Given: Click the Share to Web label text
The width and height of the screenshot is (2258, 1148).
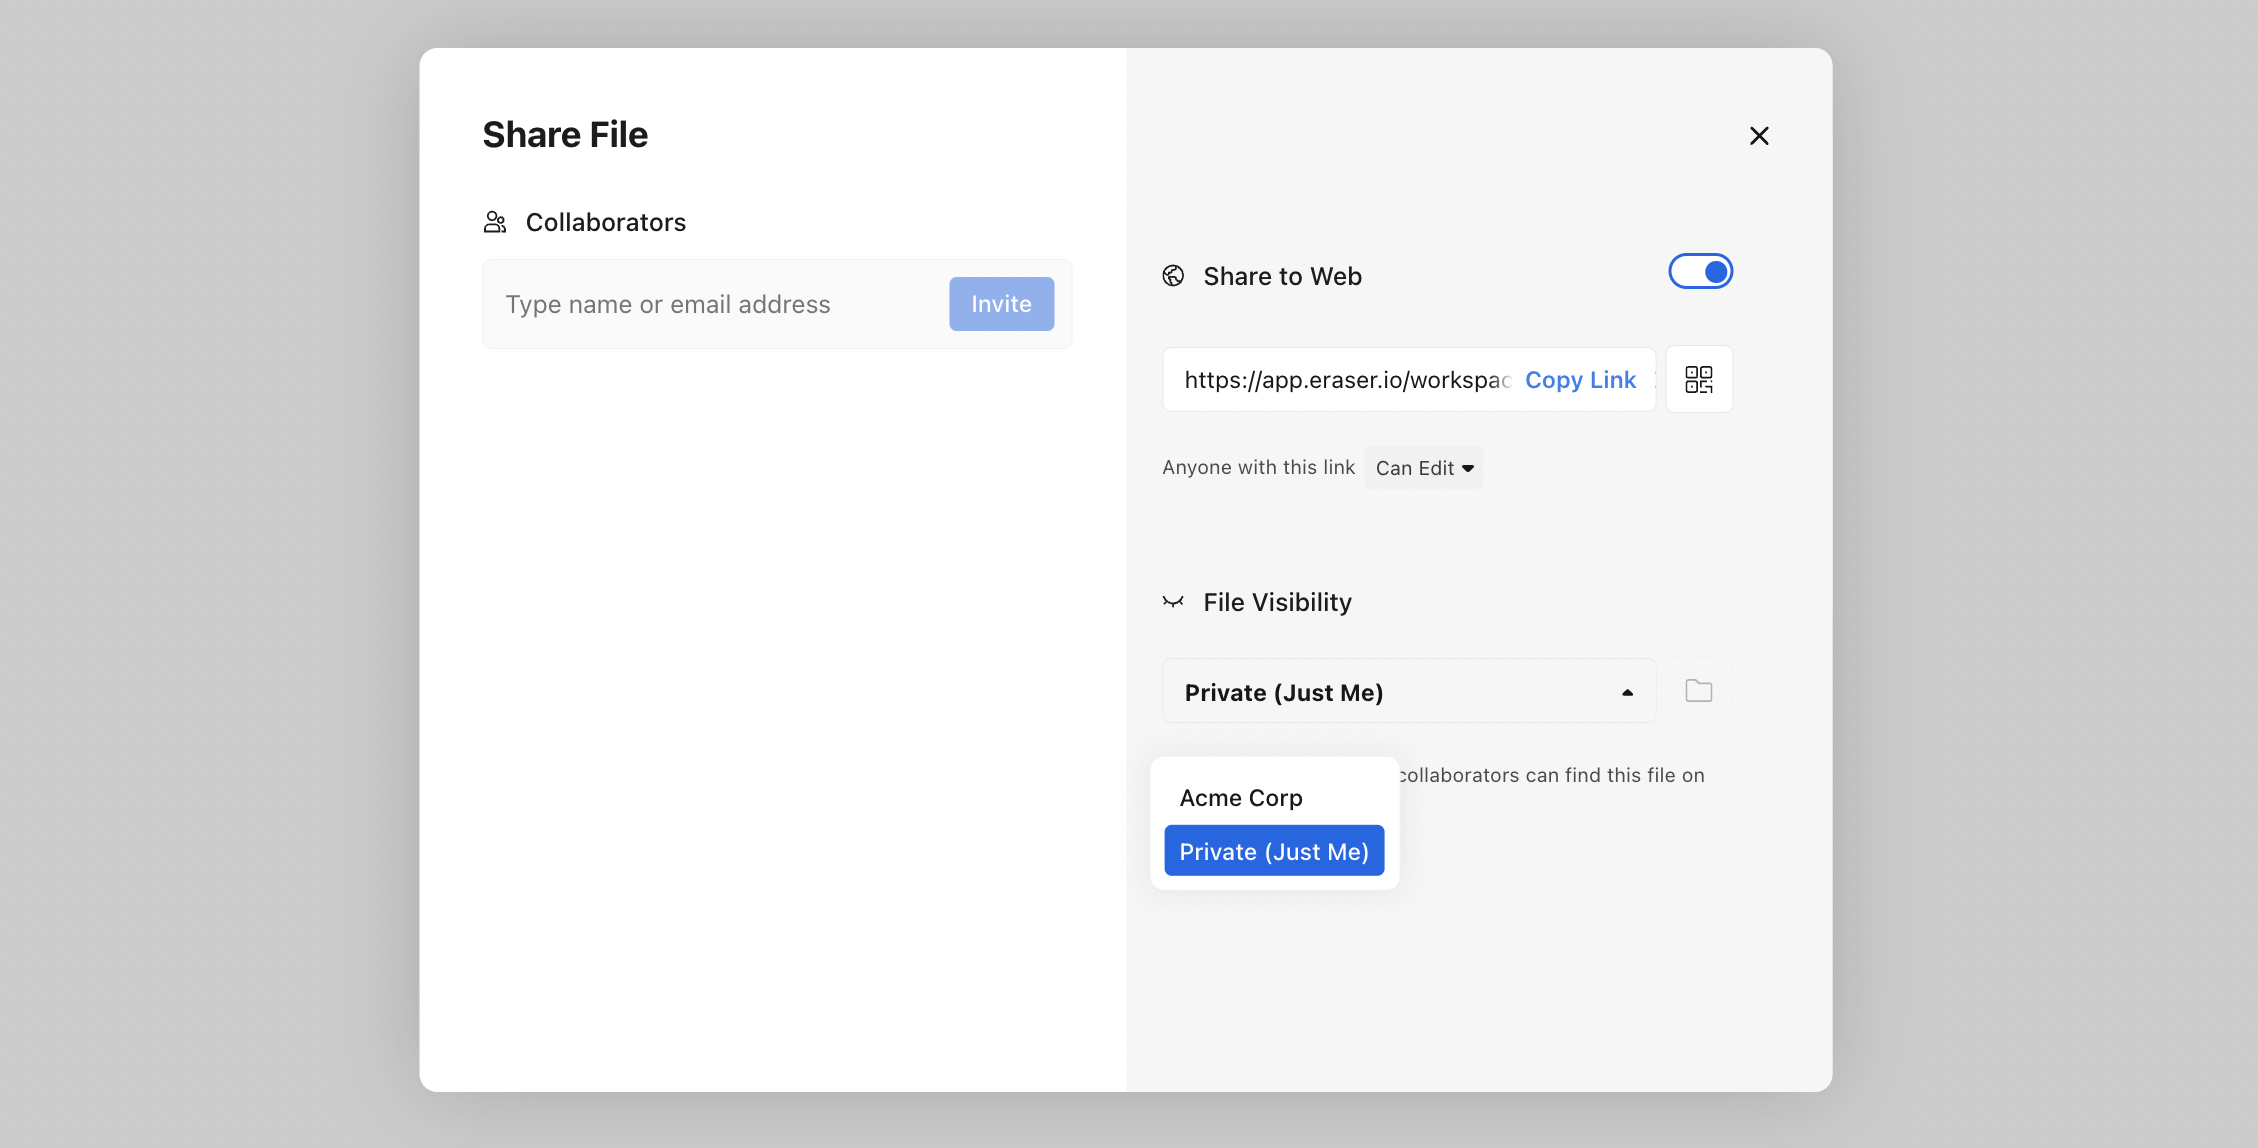Looking at the screenshot, I should pyautogui.click(x=1282, y=276).
